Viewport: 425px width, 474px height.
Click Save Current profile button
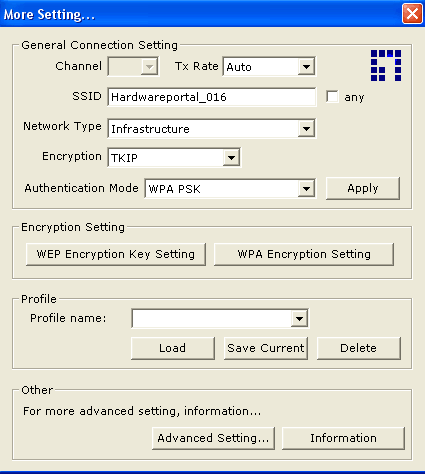266,348
